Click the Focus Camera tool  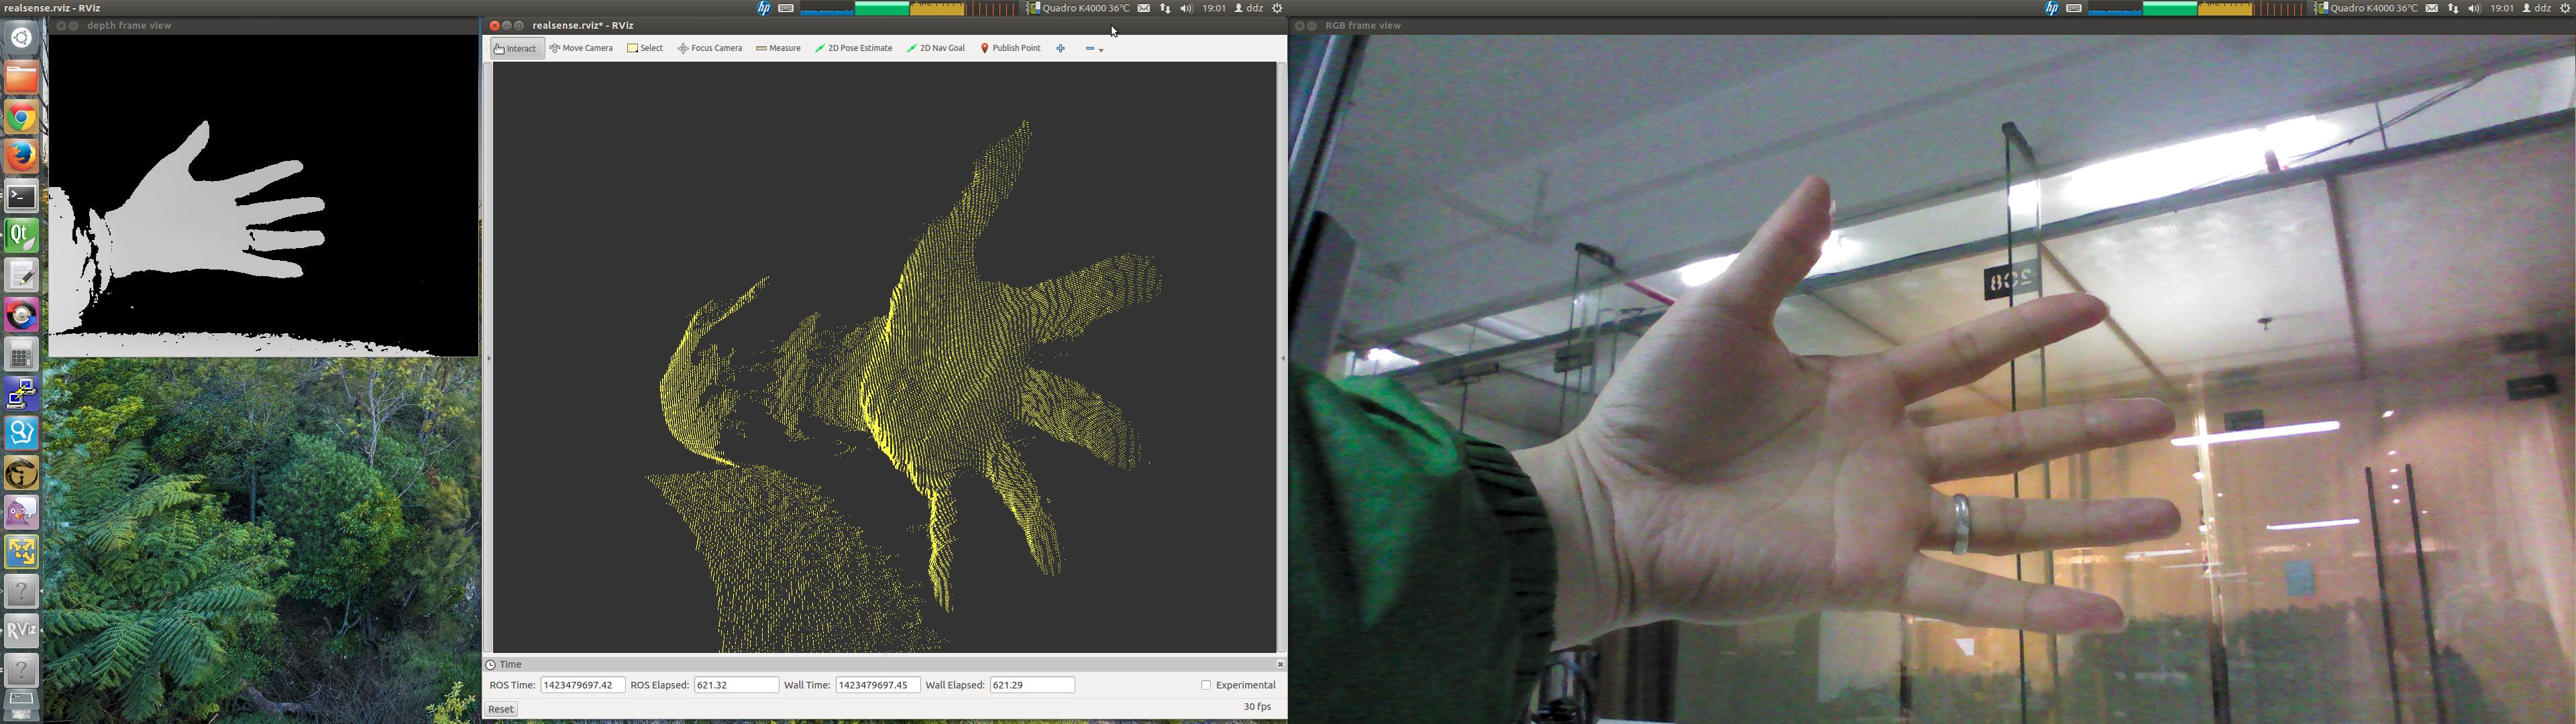(x=710, y=48)
